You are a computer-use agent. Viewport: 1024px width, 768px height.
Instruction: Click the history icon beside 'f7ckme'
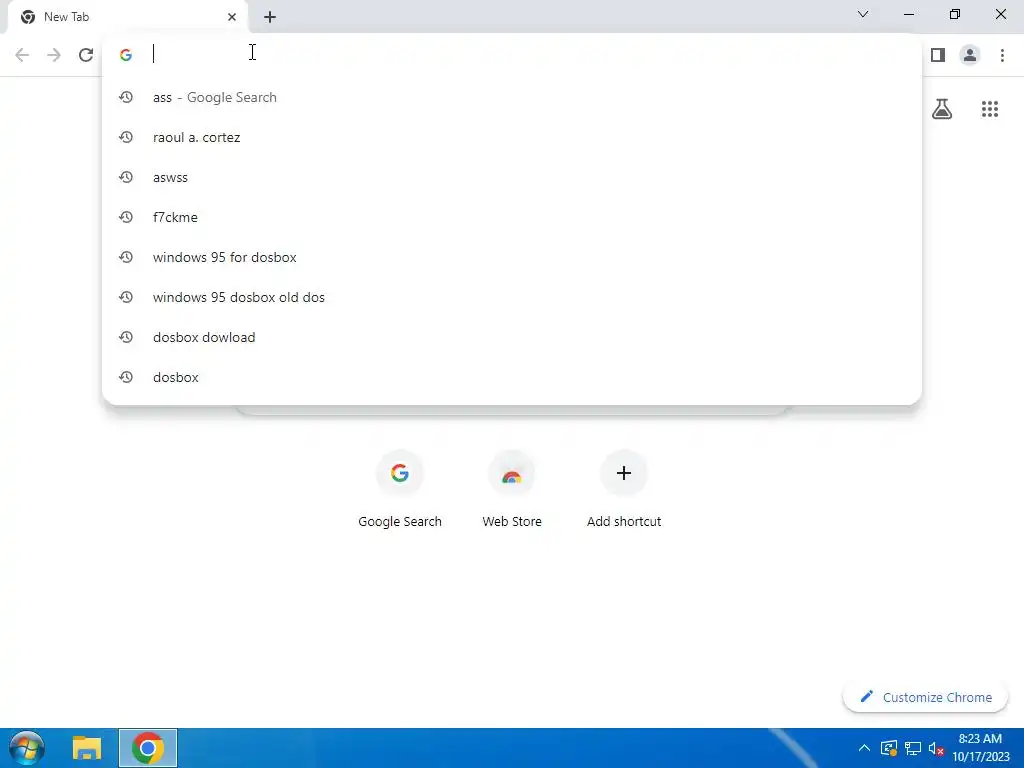coord(126,217)
